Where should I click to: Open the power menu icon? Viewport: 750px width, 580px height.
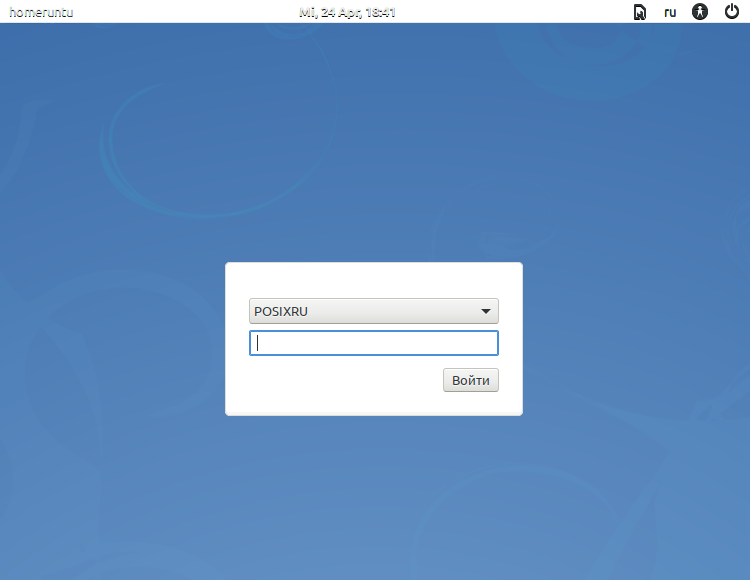tap(731, 11)
